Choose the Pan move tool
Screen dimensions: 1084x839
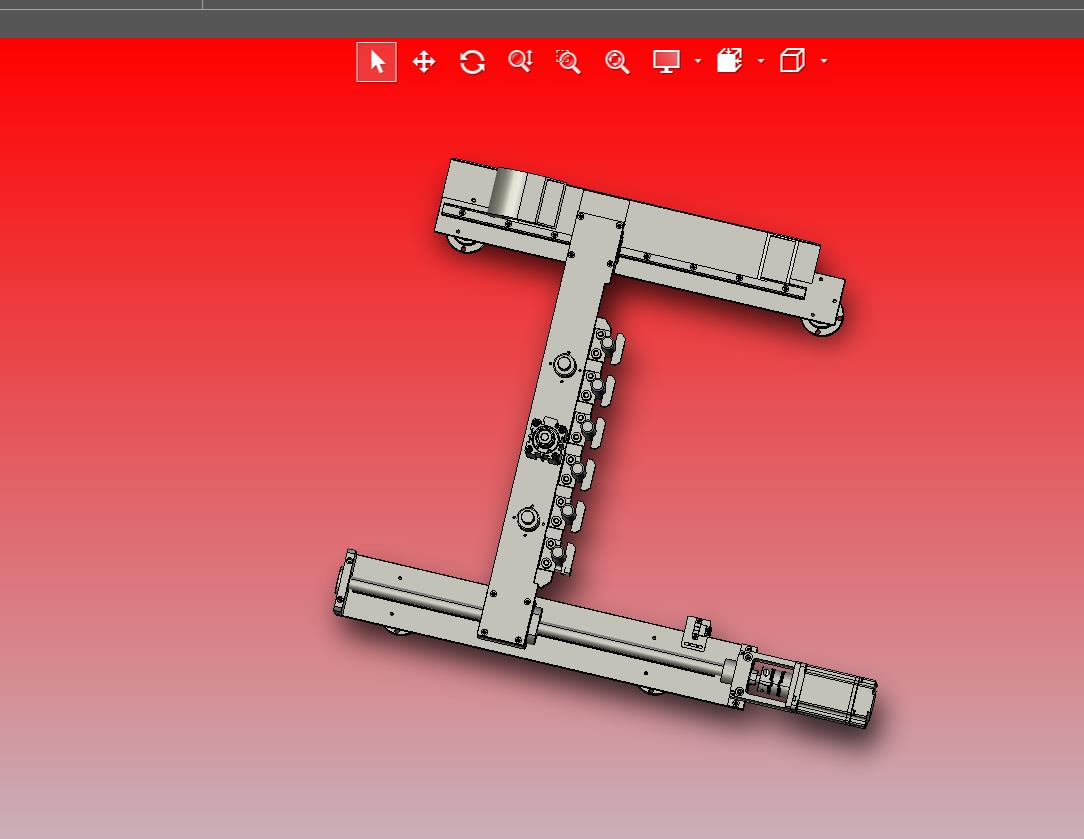[424, 62]
